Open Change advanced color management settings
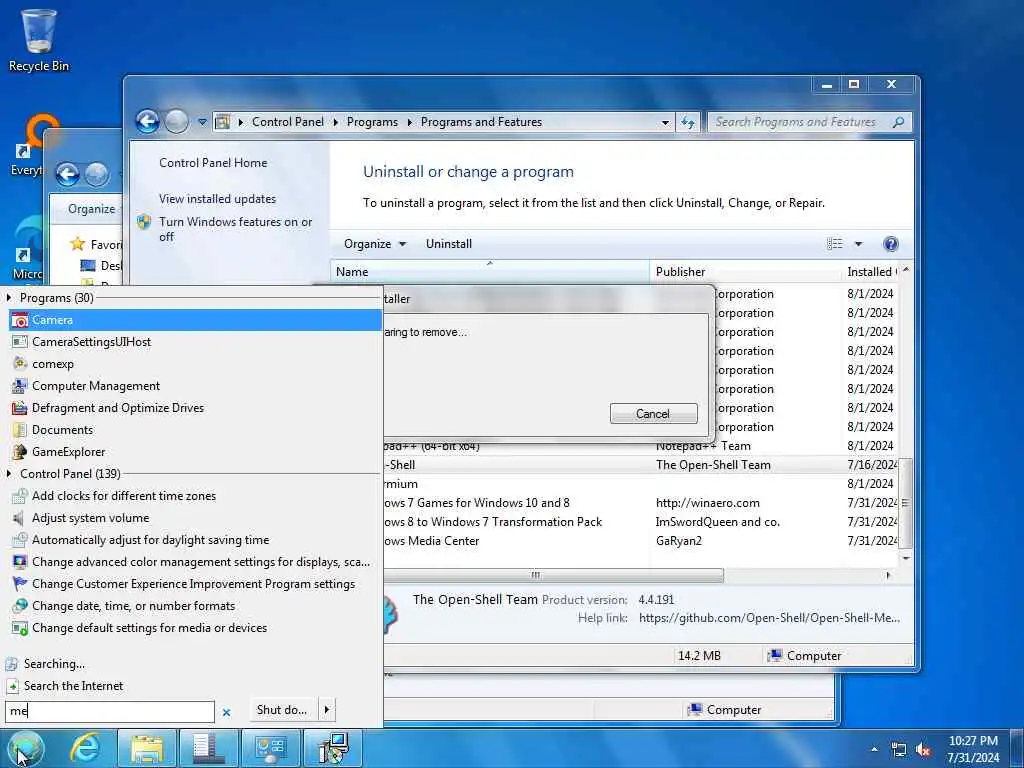 pyautogui.click(x=195, y=562)
